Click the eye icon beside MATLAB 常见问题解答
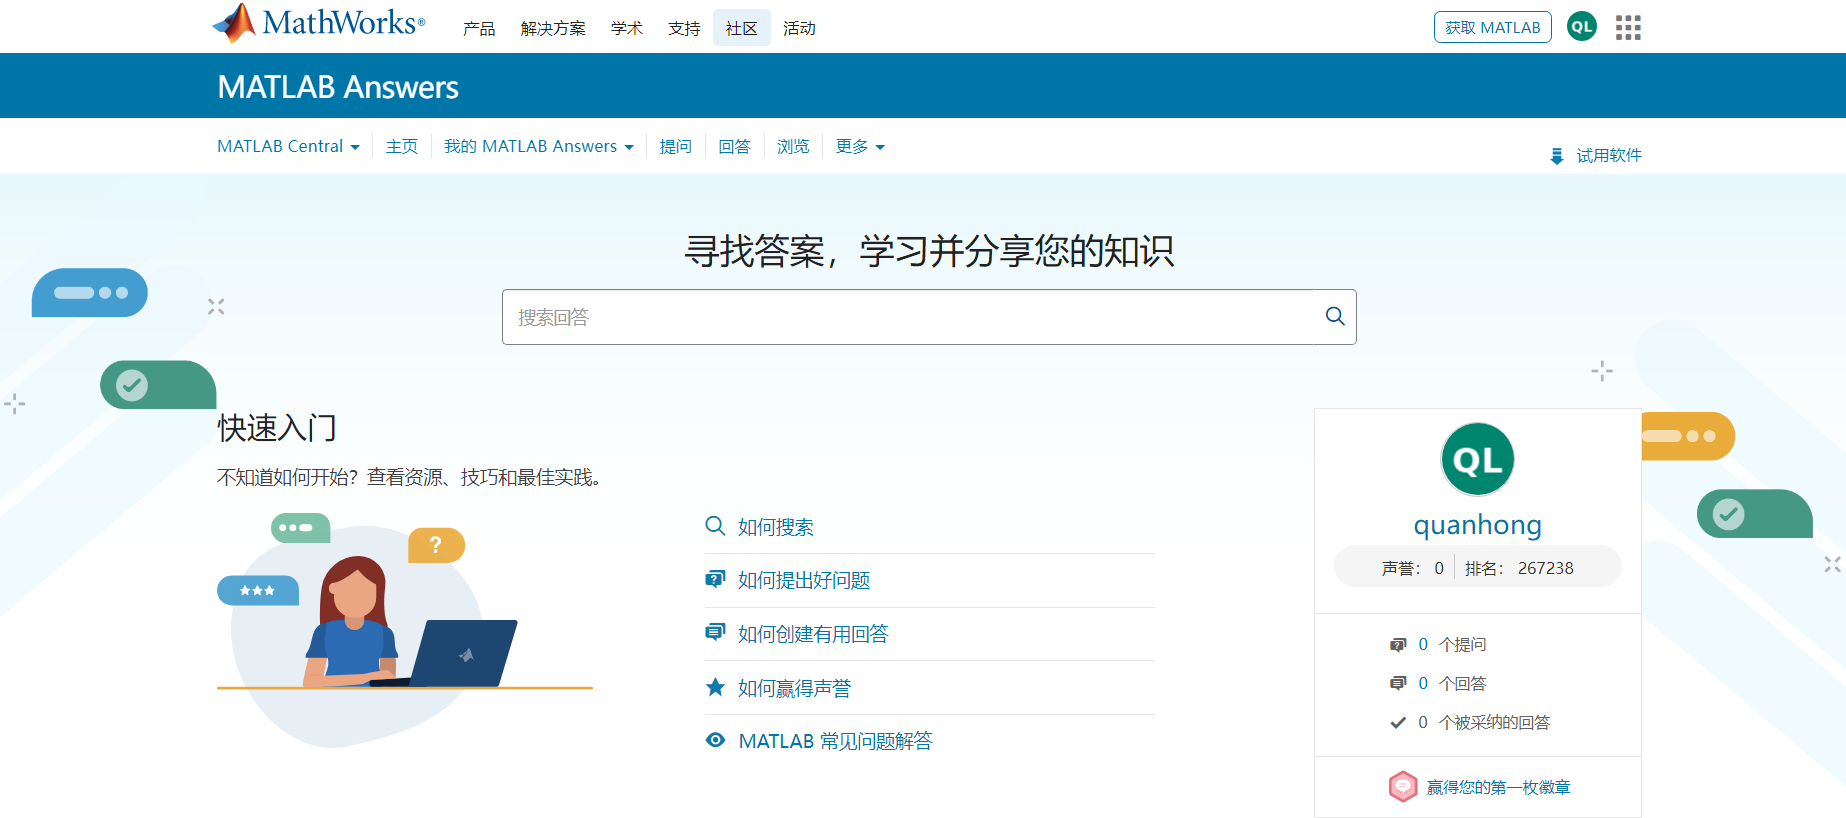1846x818 pixels. pos(715,740)
